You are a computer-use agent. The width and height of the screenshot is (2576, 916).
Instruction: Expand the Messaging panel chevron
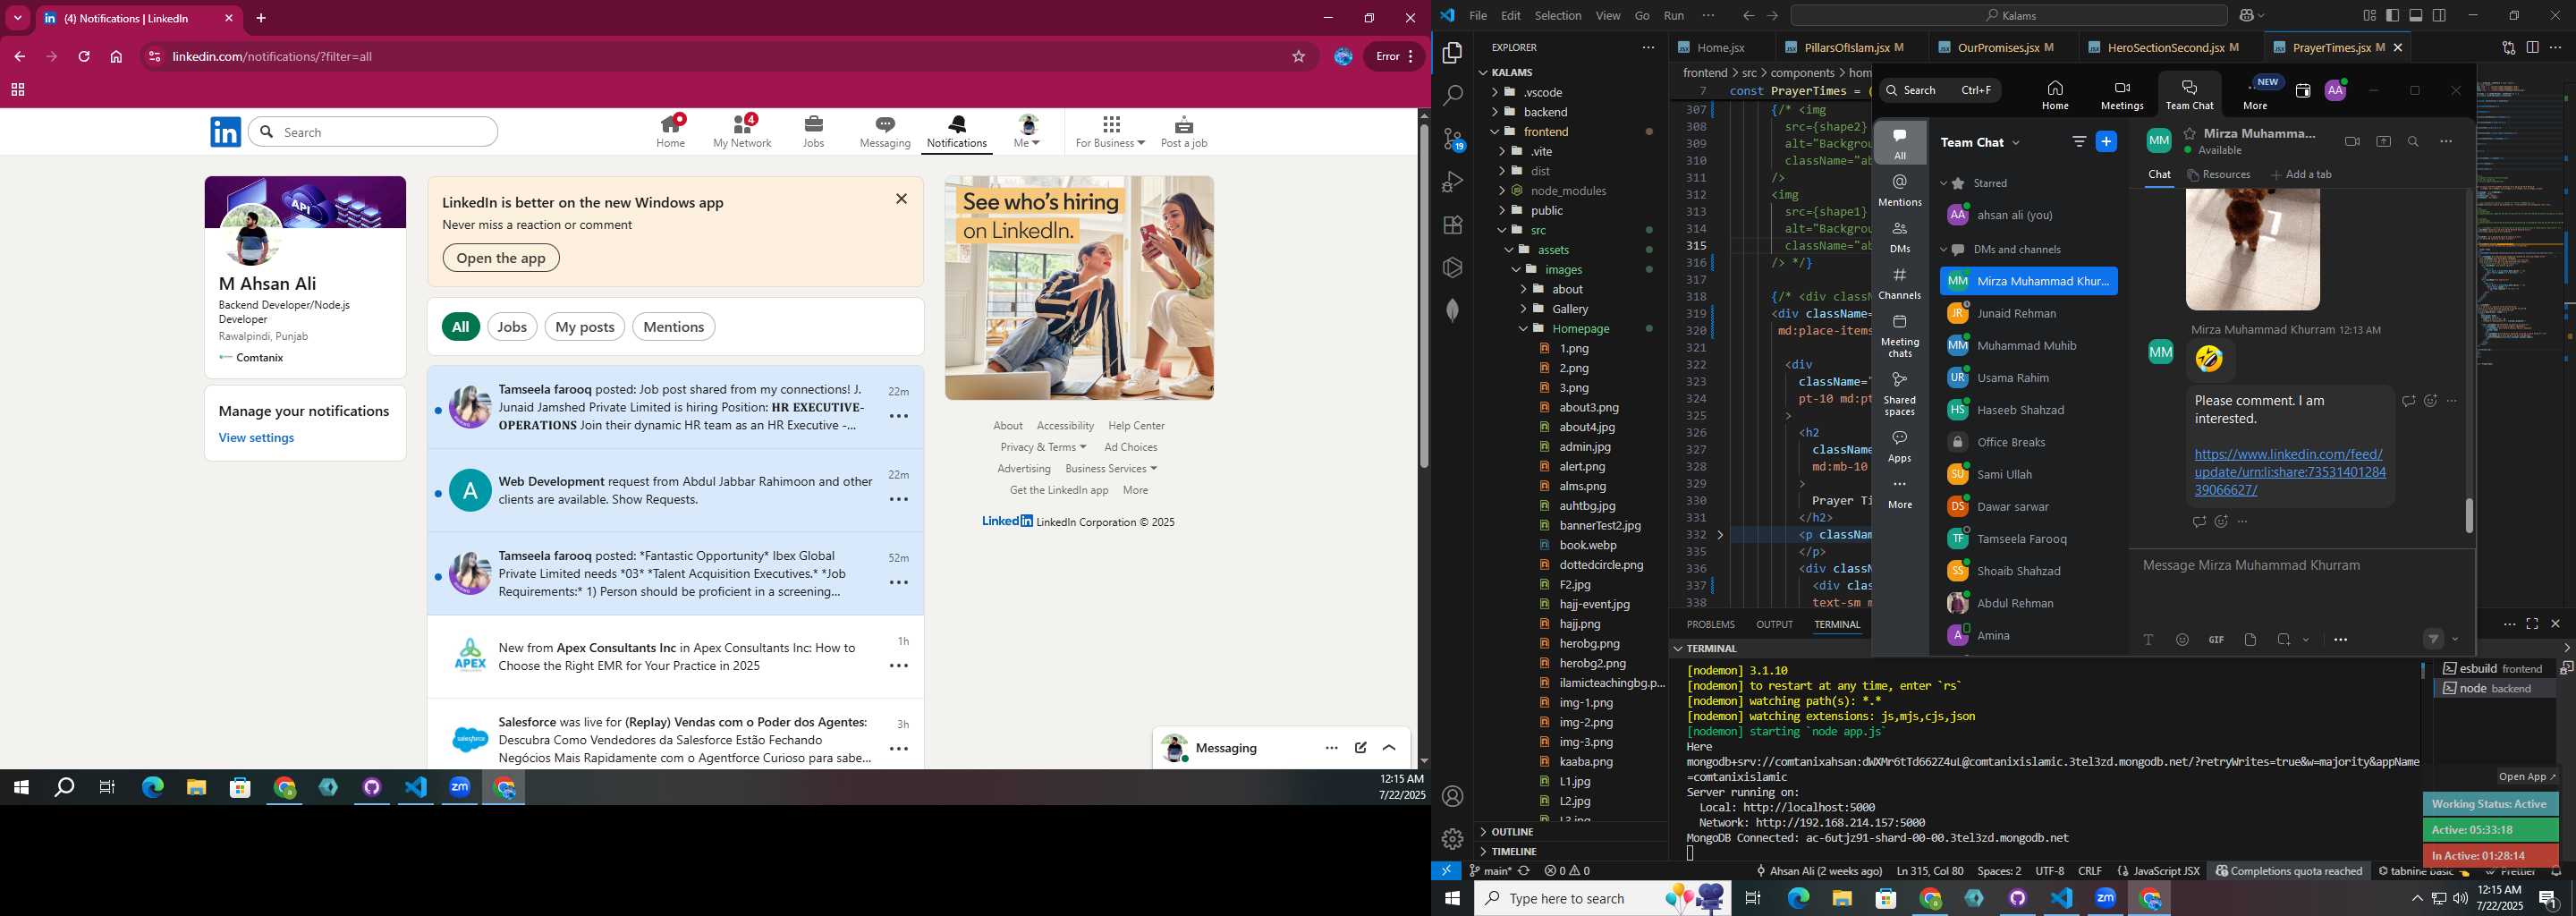(x=1389, y=748)
